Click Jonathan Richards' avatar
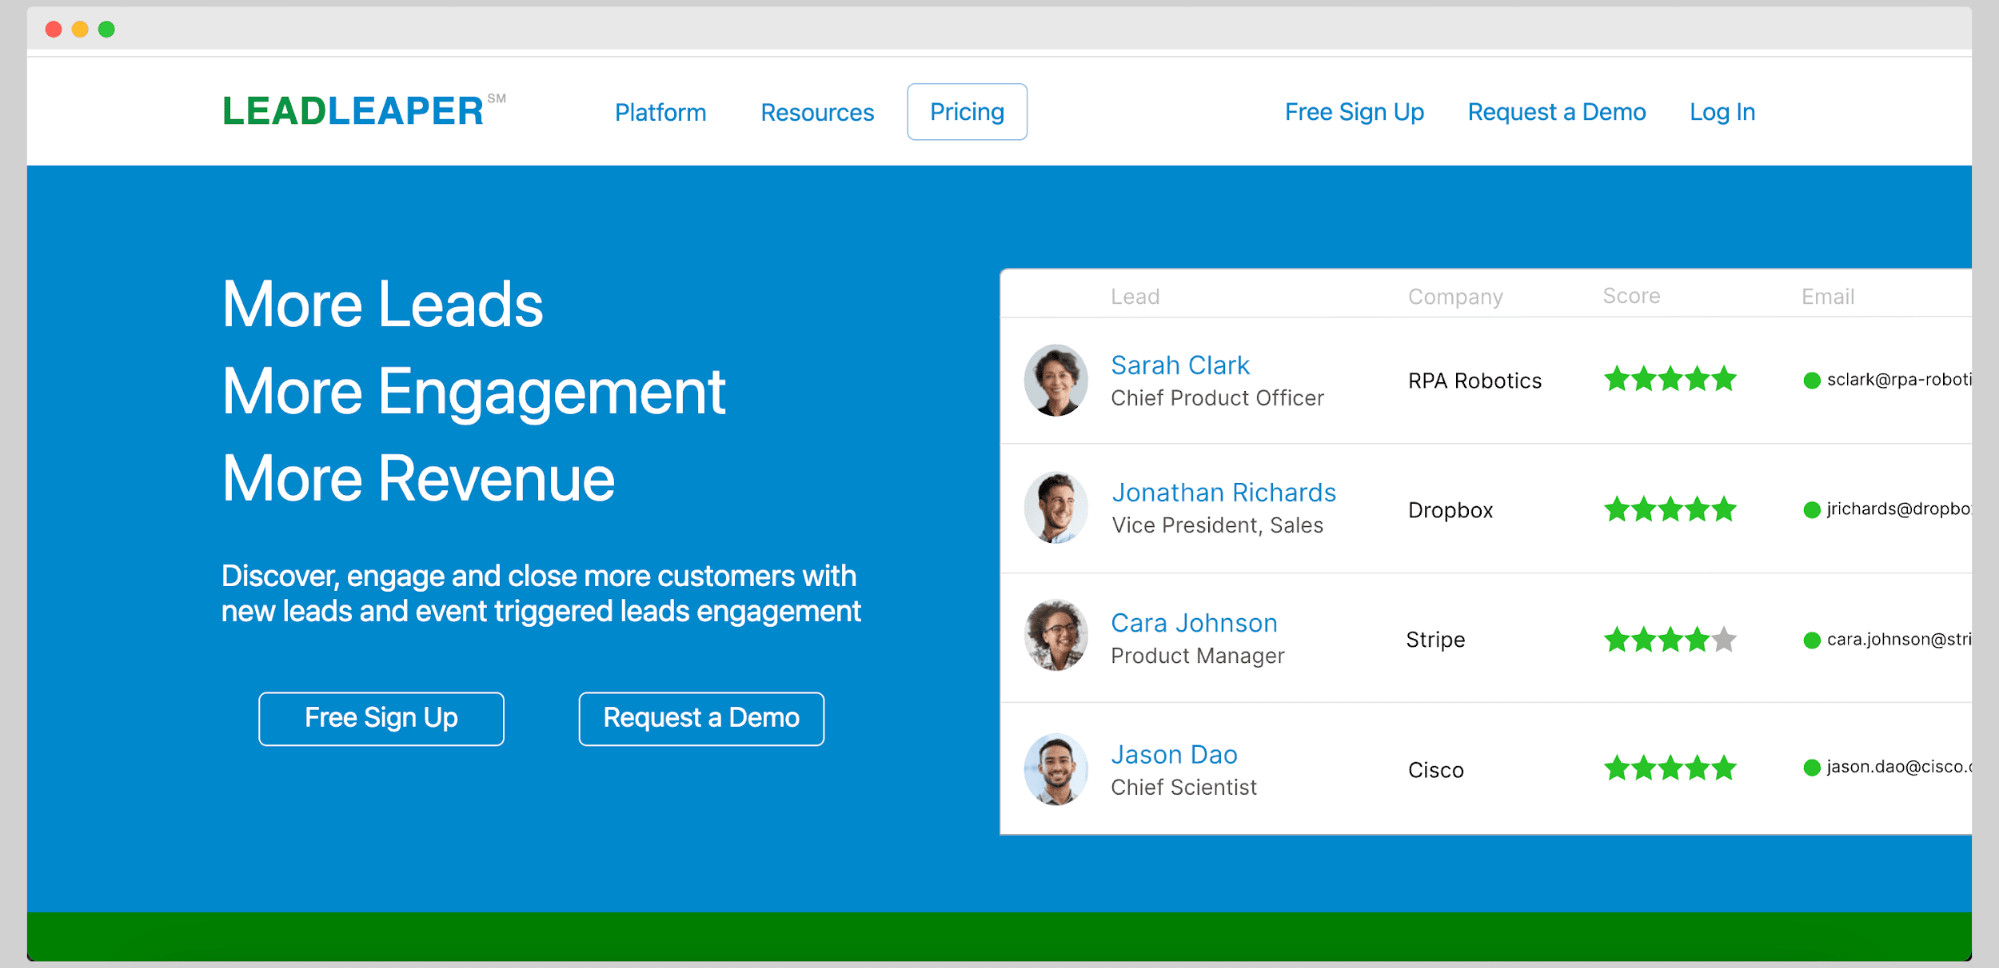This screenshot has width=1999, height=969. pyautogui.click(x=1056, y=508)
